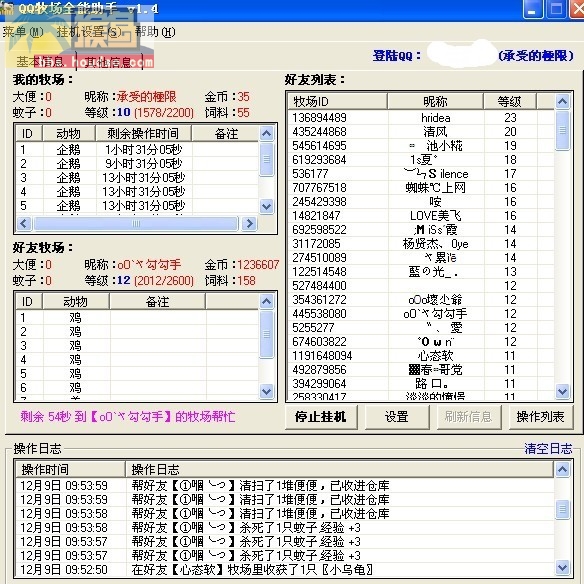
Task: Select friend row 619293684
Action: (x=421, y=160)
